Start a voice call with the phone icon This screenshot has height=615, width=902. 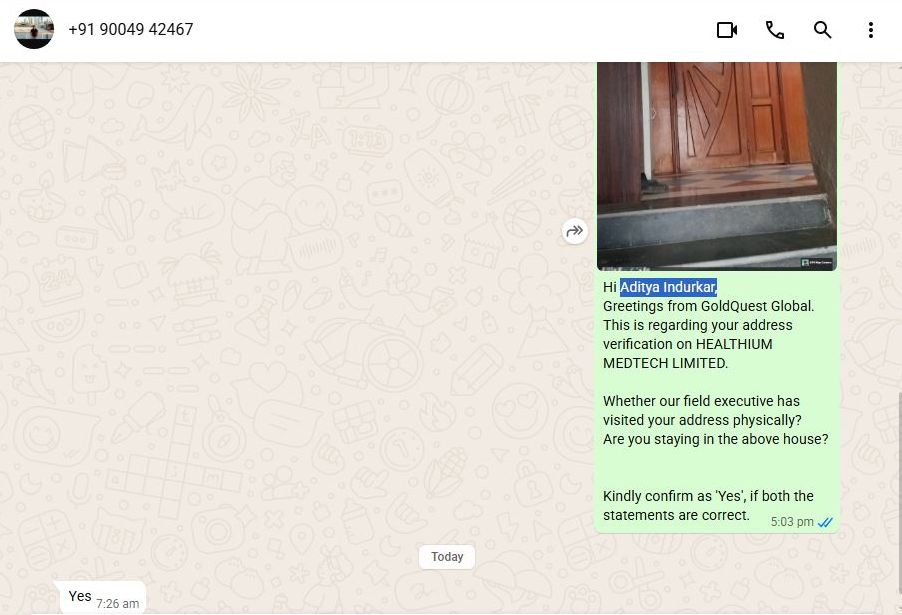point(775,30)
